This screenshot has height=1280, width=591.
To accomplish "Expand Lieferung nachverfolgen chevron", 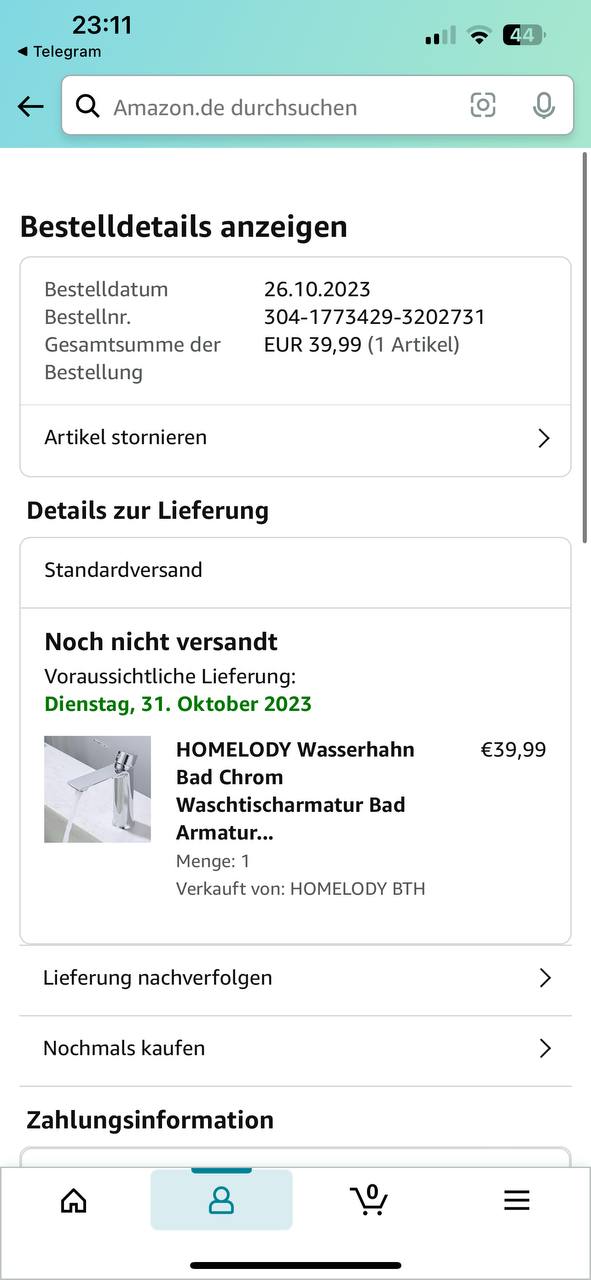I will coord(545,978).
